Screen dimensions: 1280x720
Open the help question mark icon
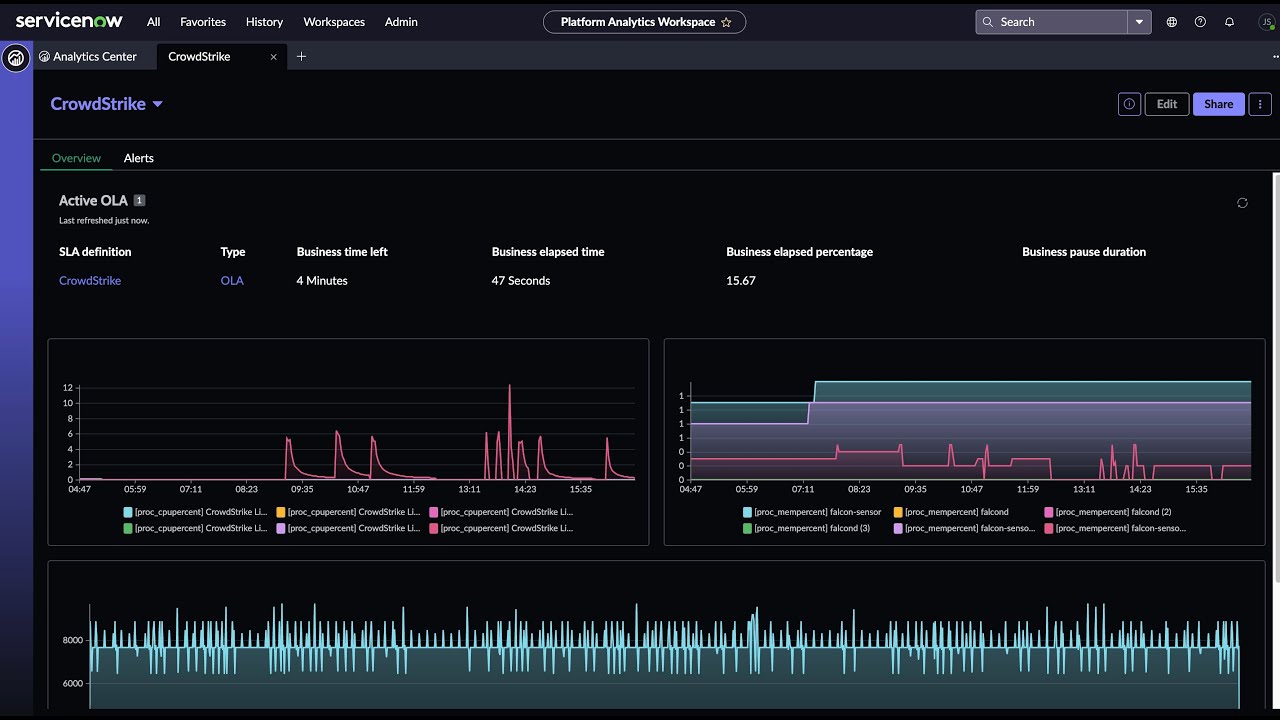pyautogui.click(x=1200, y=22)
